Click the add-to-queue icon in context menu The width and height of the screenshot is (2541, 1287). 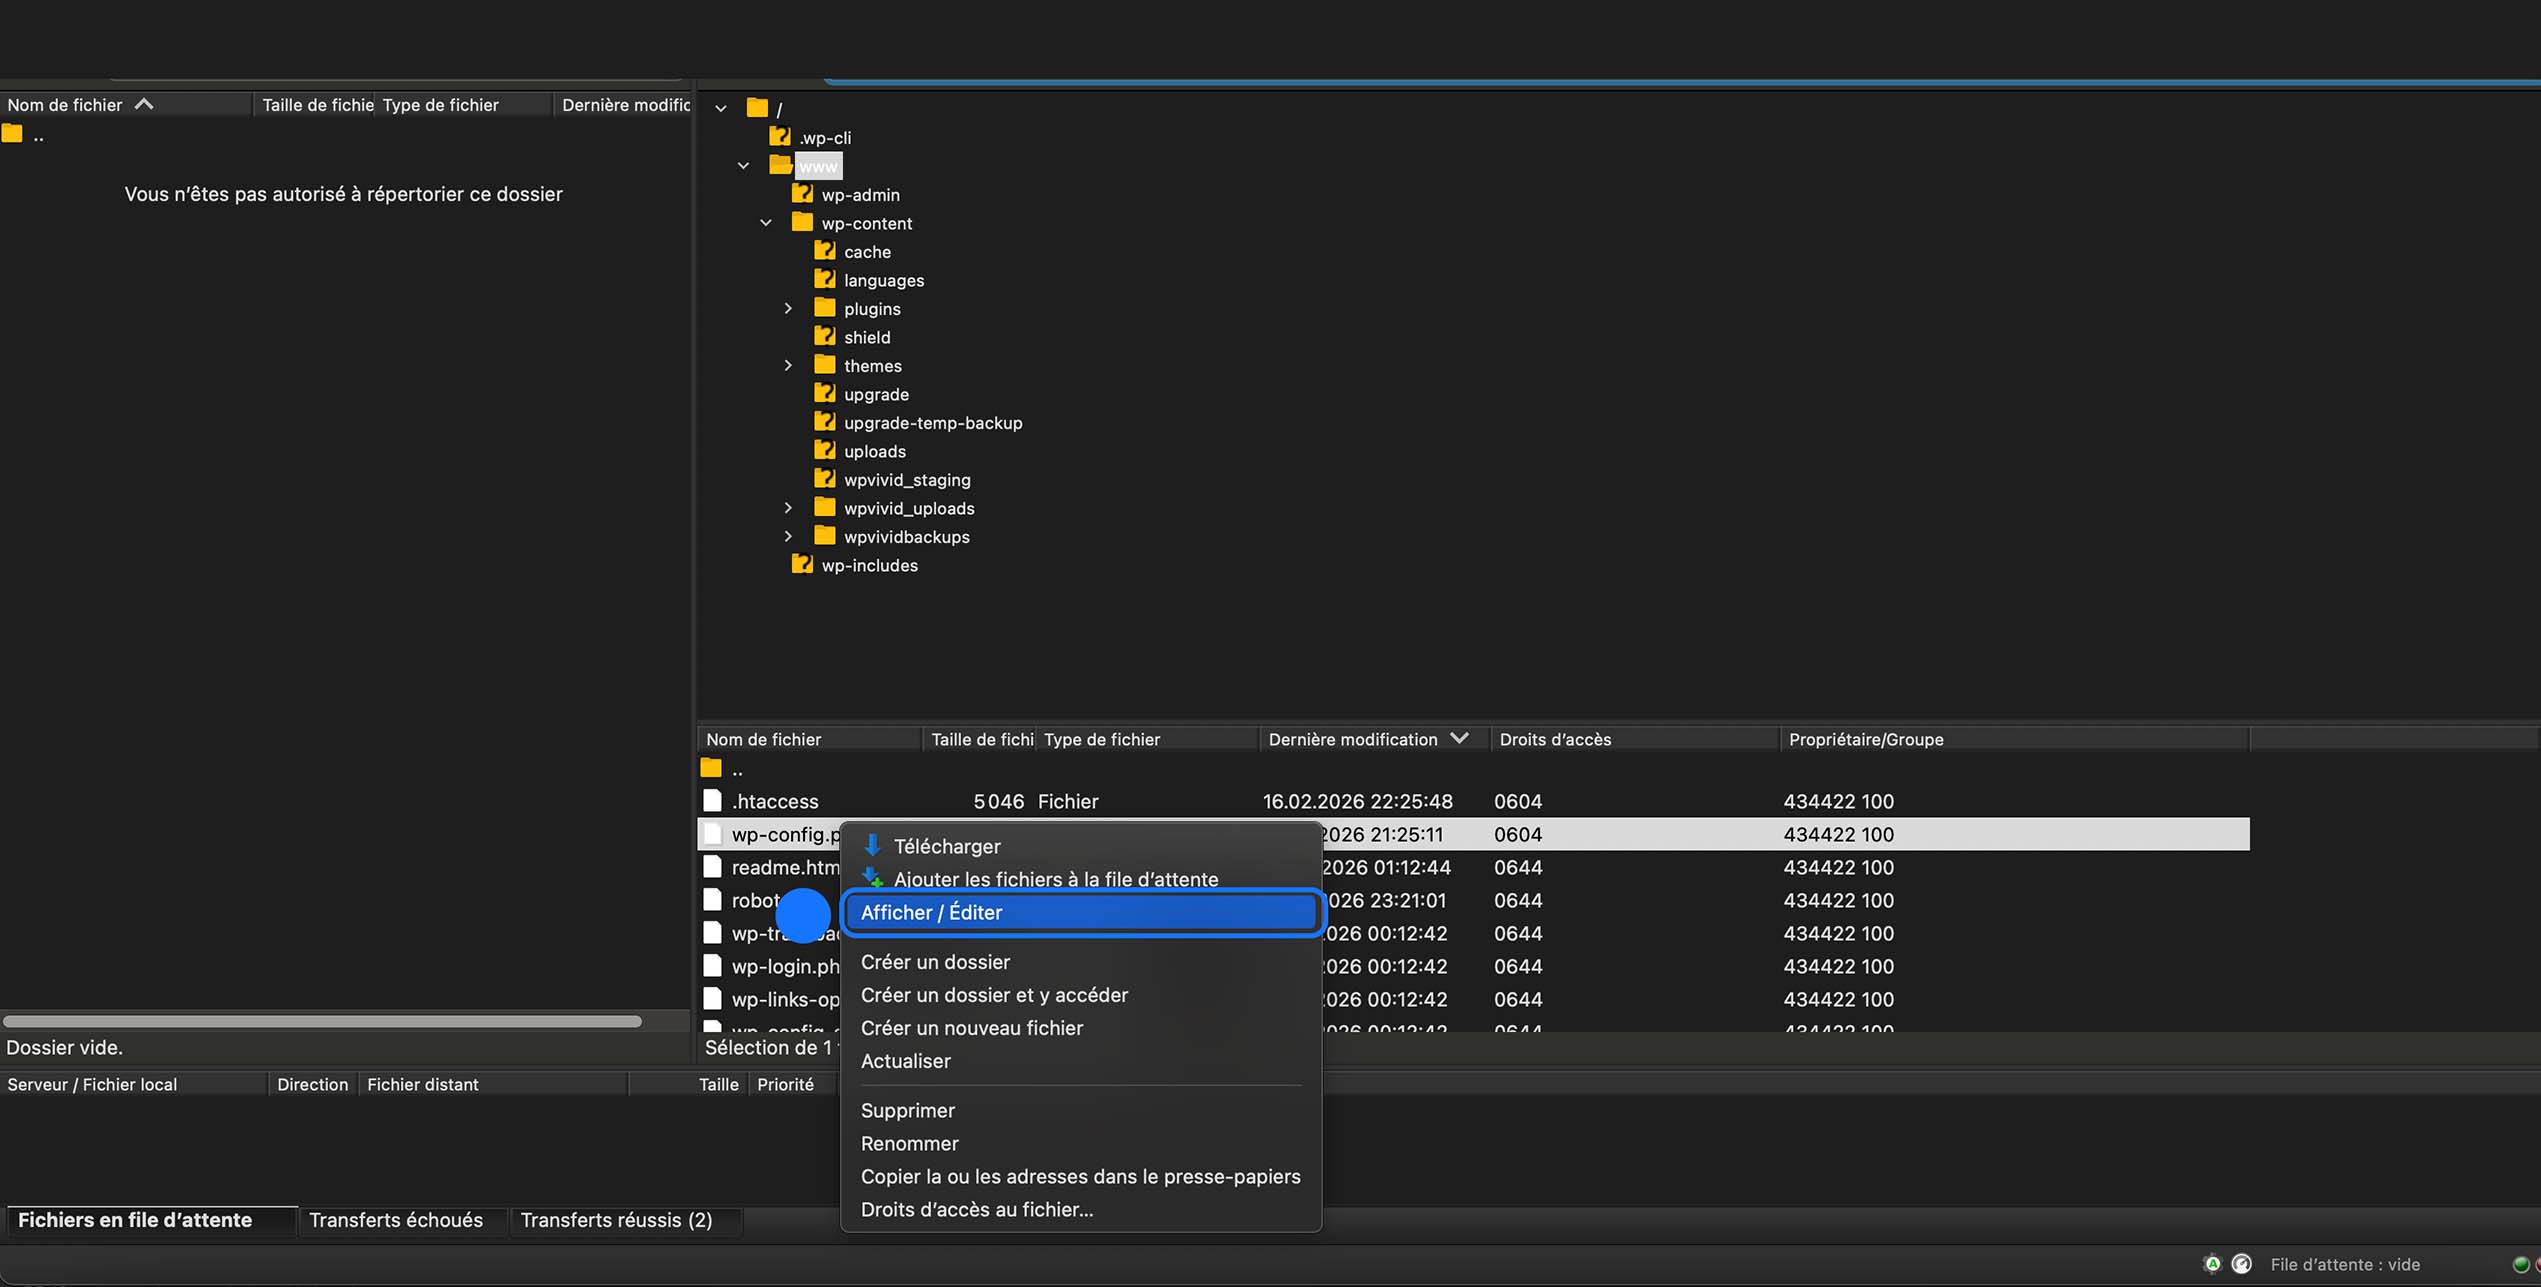[x=872, y=879]
